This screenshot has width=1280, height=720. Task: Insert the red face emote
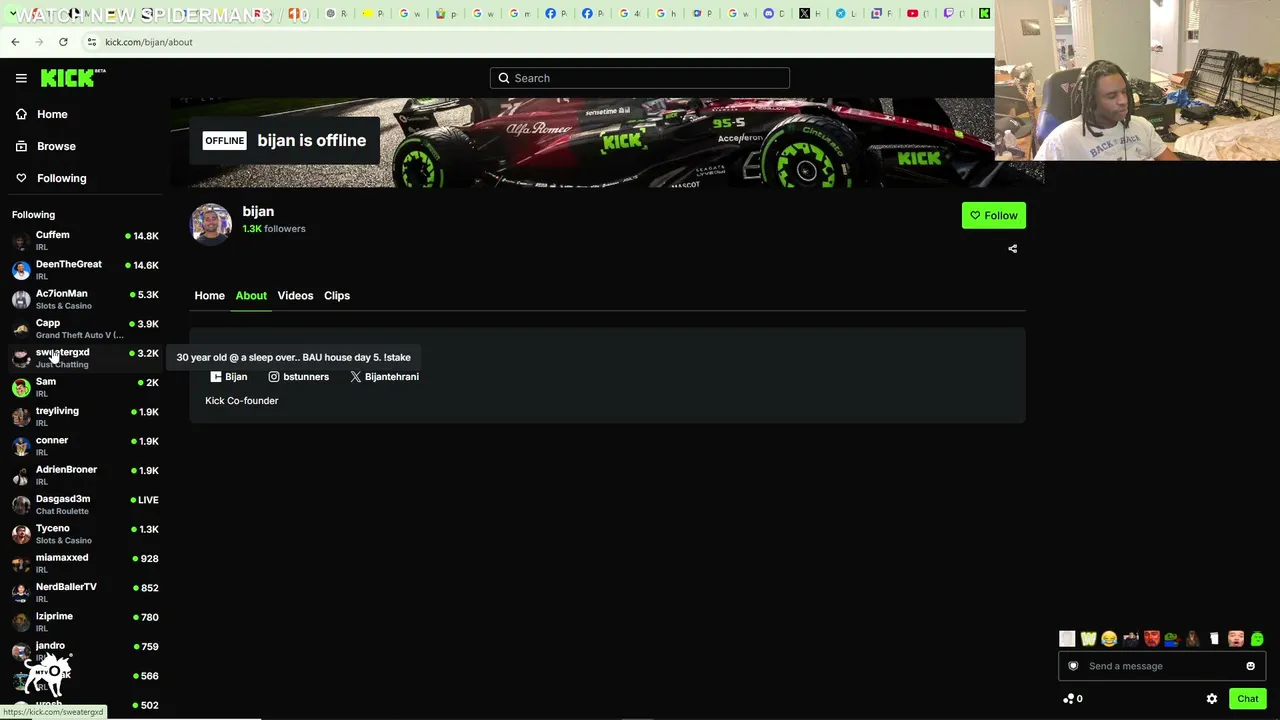tap(1152, 639)
